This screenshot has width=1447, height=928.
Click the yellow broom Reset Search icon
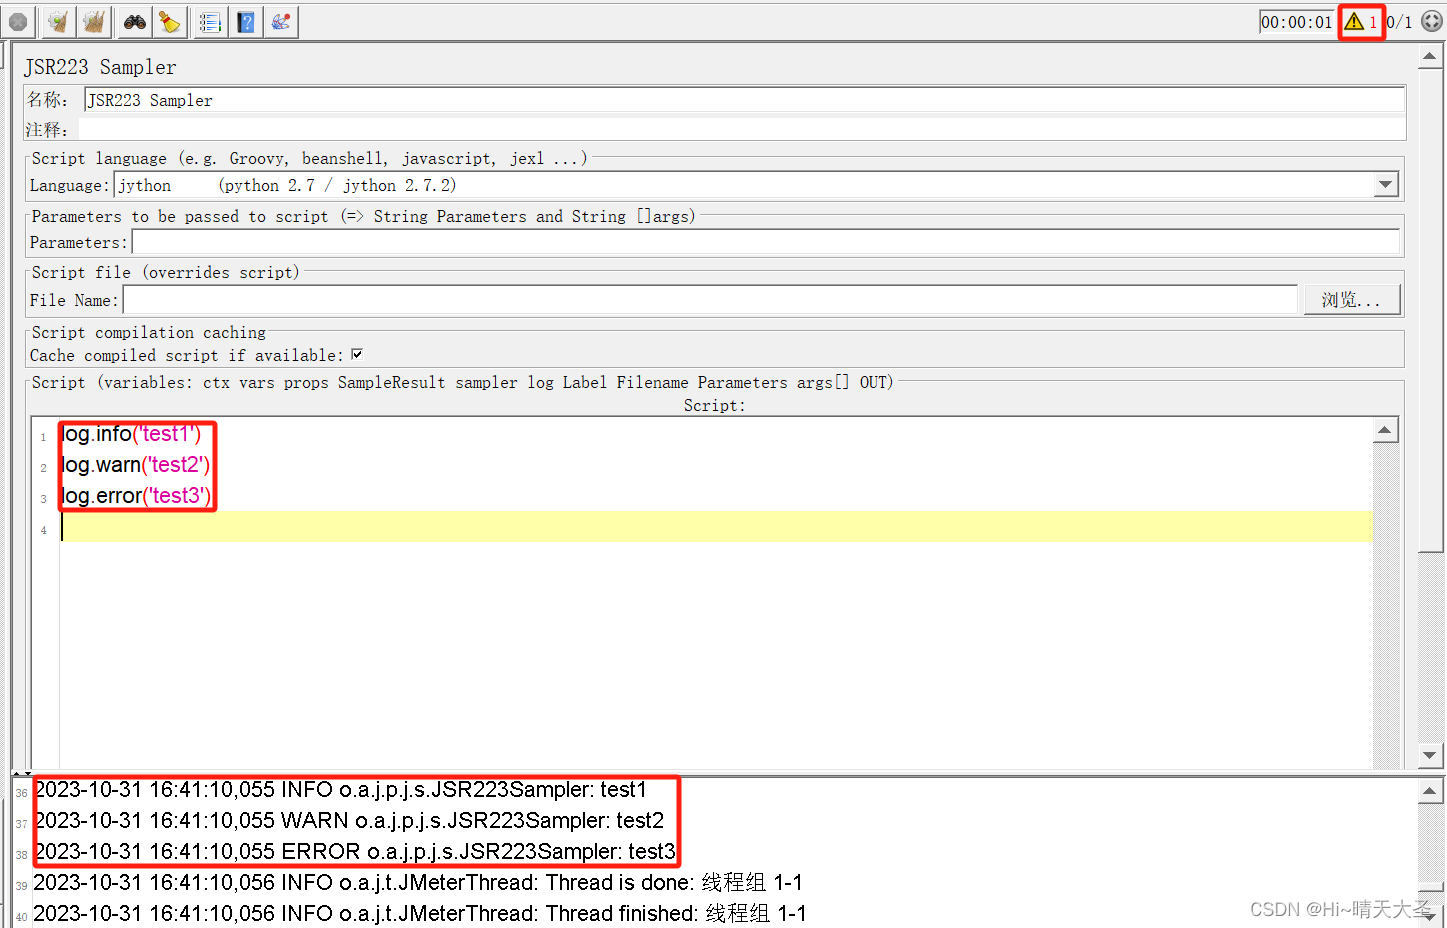click(169, 21)
